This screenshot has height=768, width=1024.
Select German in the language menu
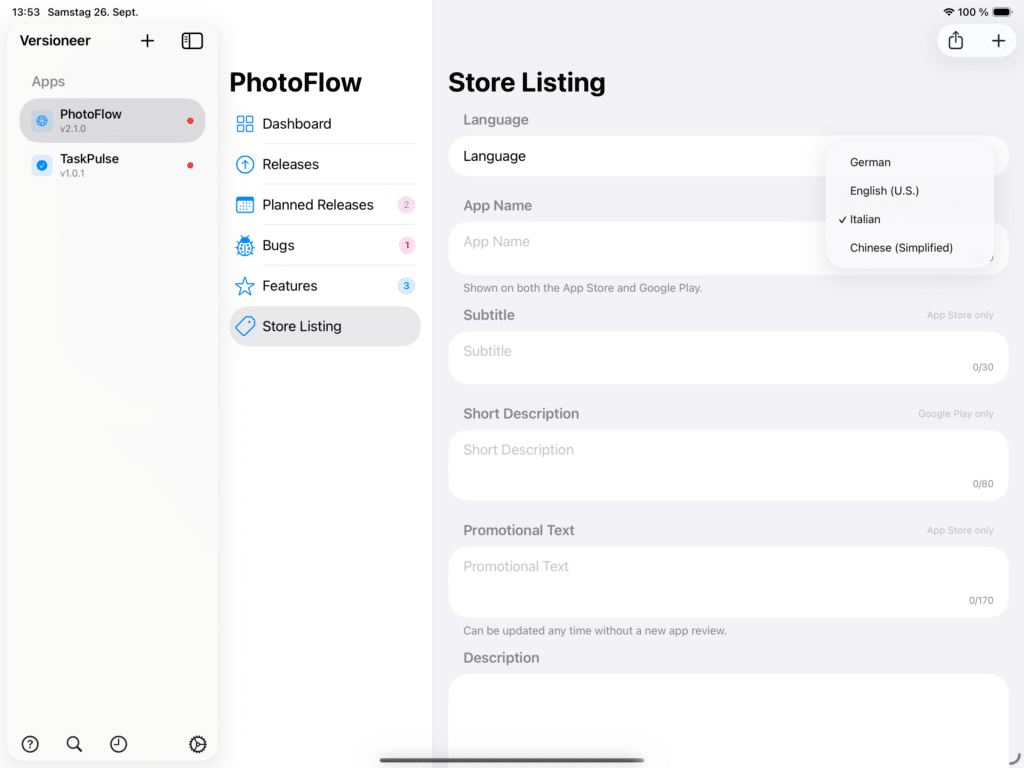pyautogui.click(x=910, y=162)
